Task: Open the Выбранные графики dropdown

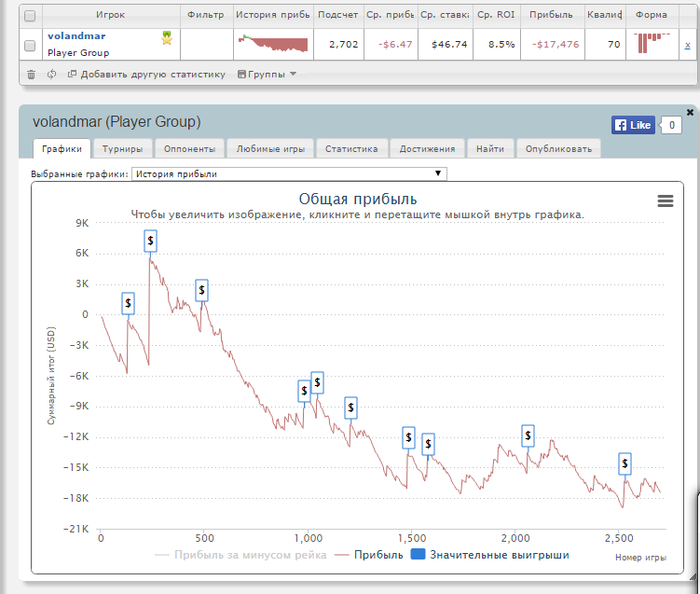Action: (290, 174)
